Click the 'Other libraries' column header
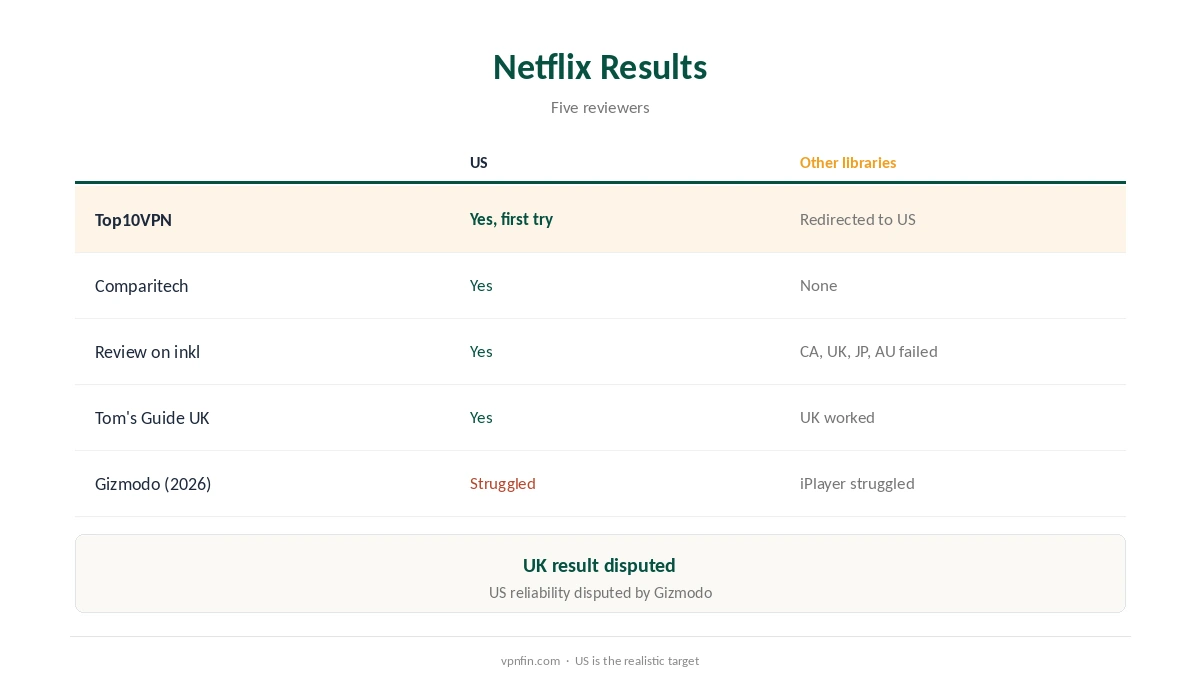Image resolution: width=1200 pixels, height=680 pixels. tap(848, 162)
